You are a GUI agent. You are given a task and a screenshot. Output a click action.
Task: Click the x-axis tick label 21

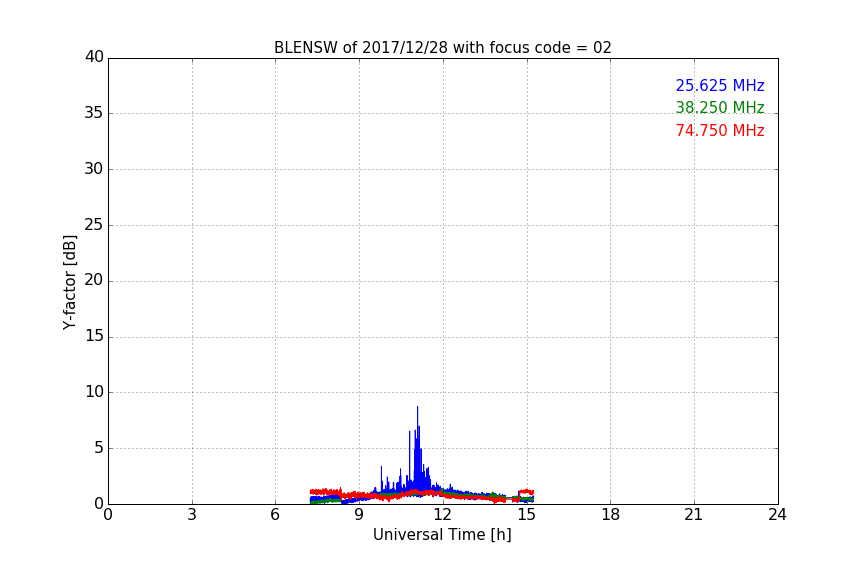tap(694, 515)
